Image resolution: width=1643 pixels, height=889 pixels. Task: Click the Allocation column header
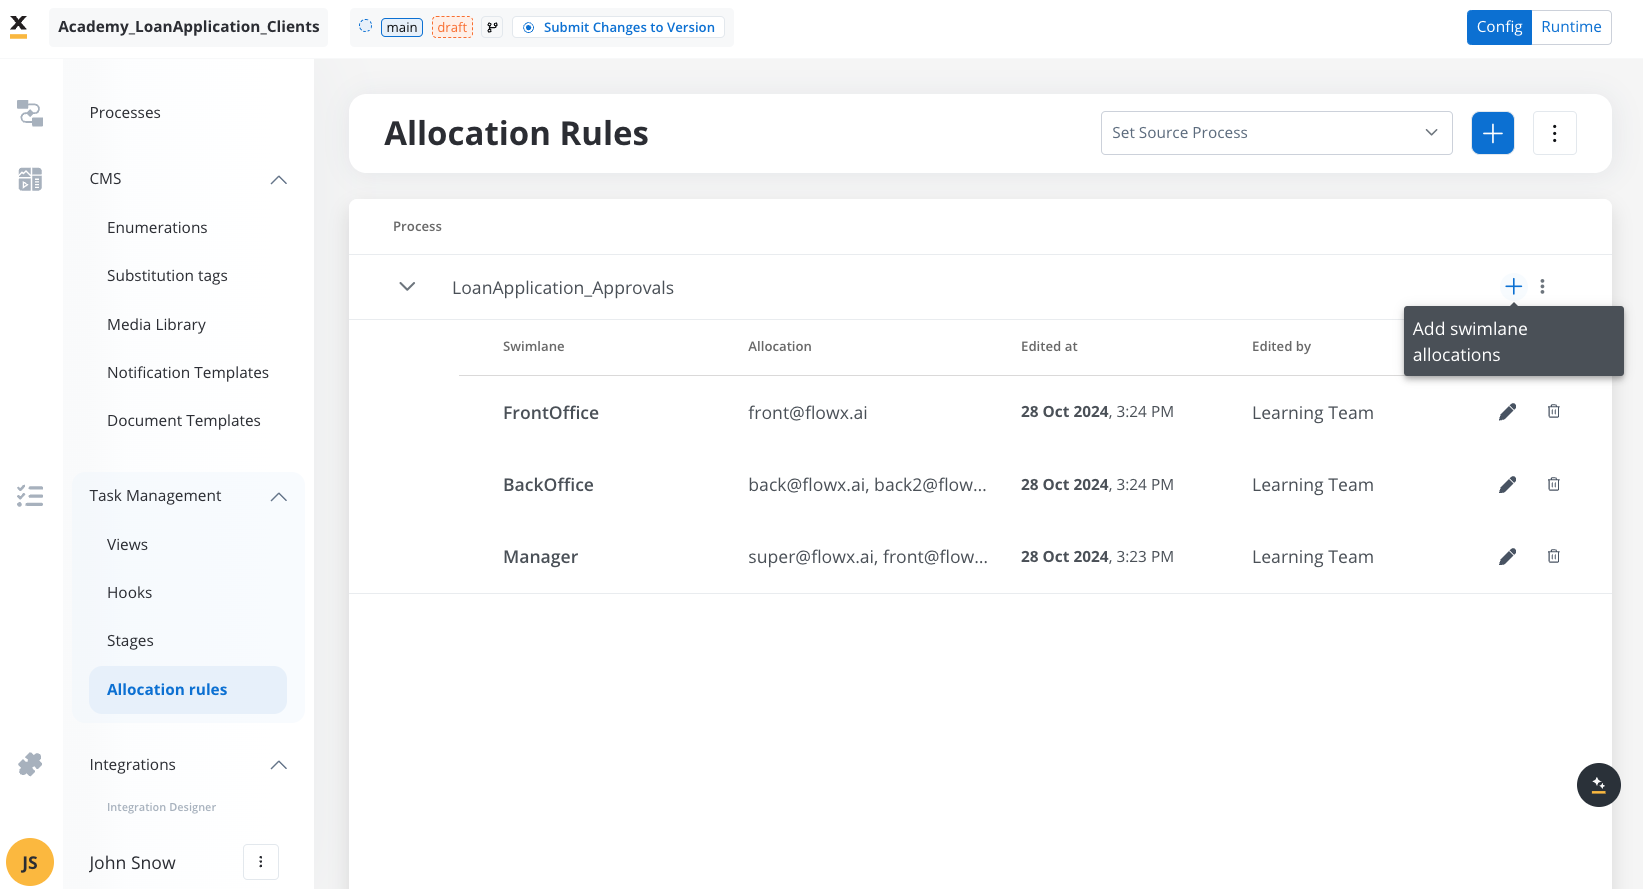tap(780, 347)
